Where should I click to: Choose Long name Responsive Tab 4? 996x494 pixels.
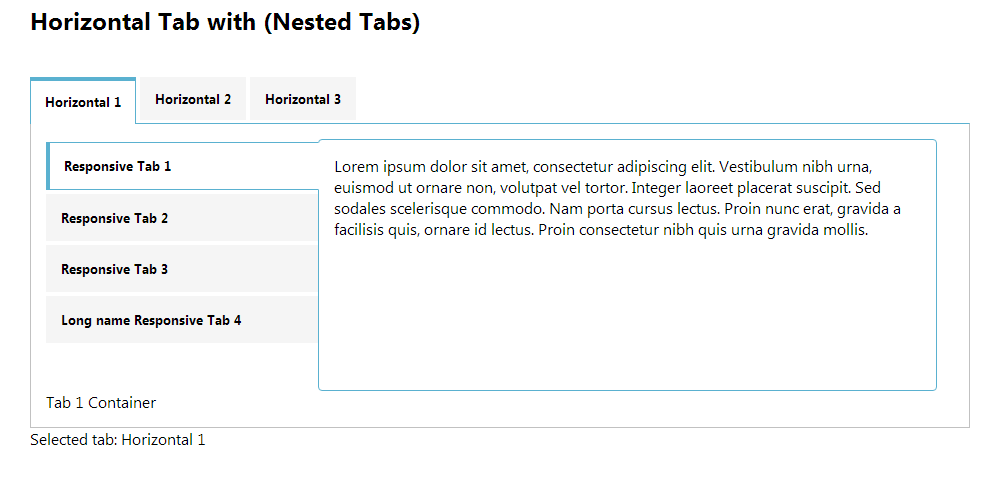tap(182, 319)
